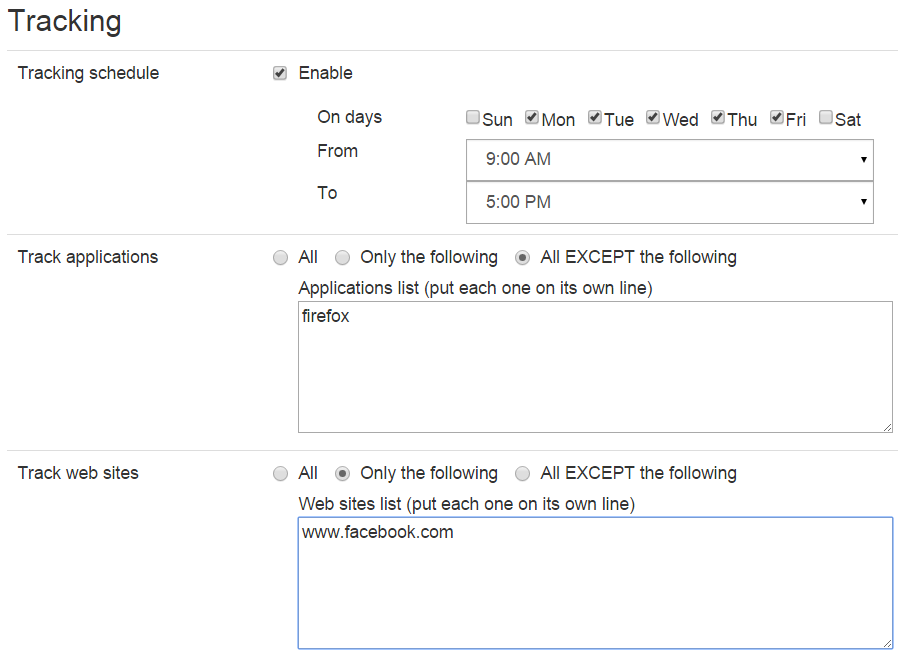
Task: Check the Sun day checkbox
Action: [473, 118]
